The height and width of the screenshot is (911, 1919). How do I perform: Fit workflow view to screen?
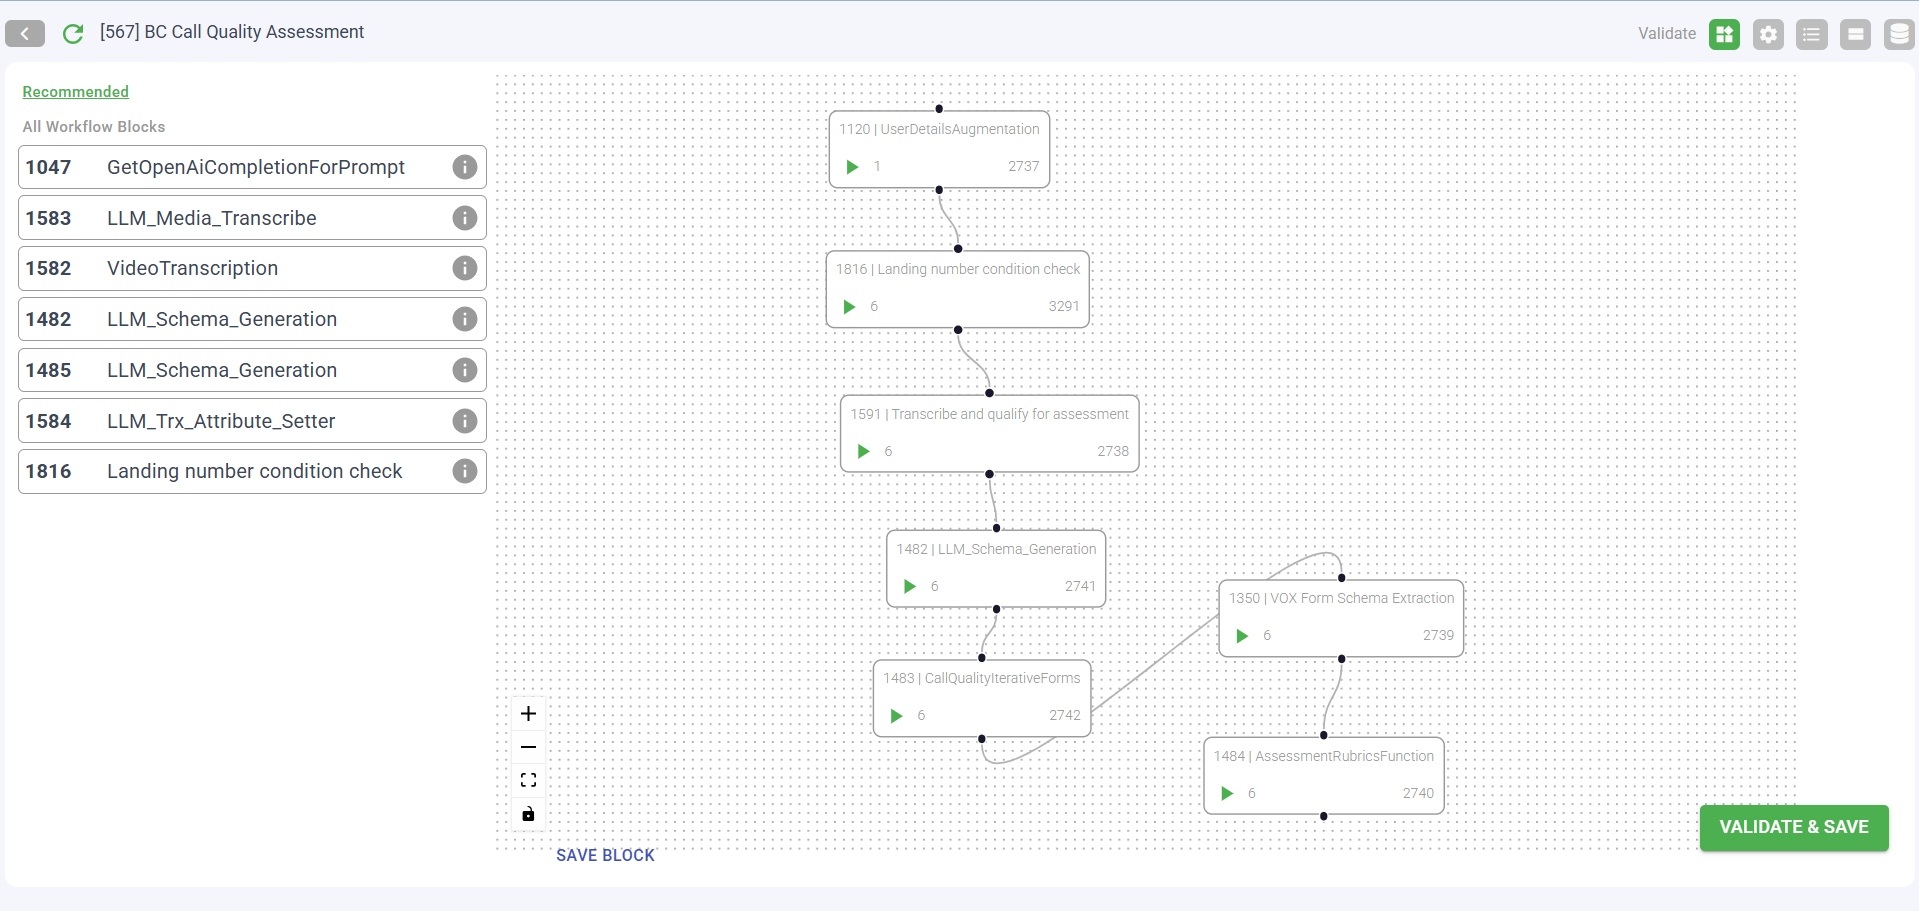coord(529,780)
